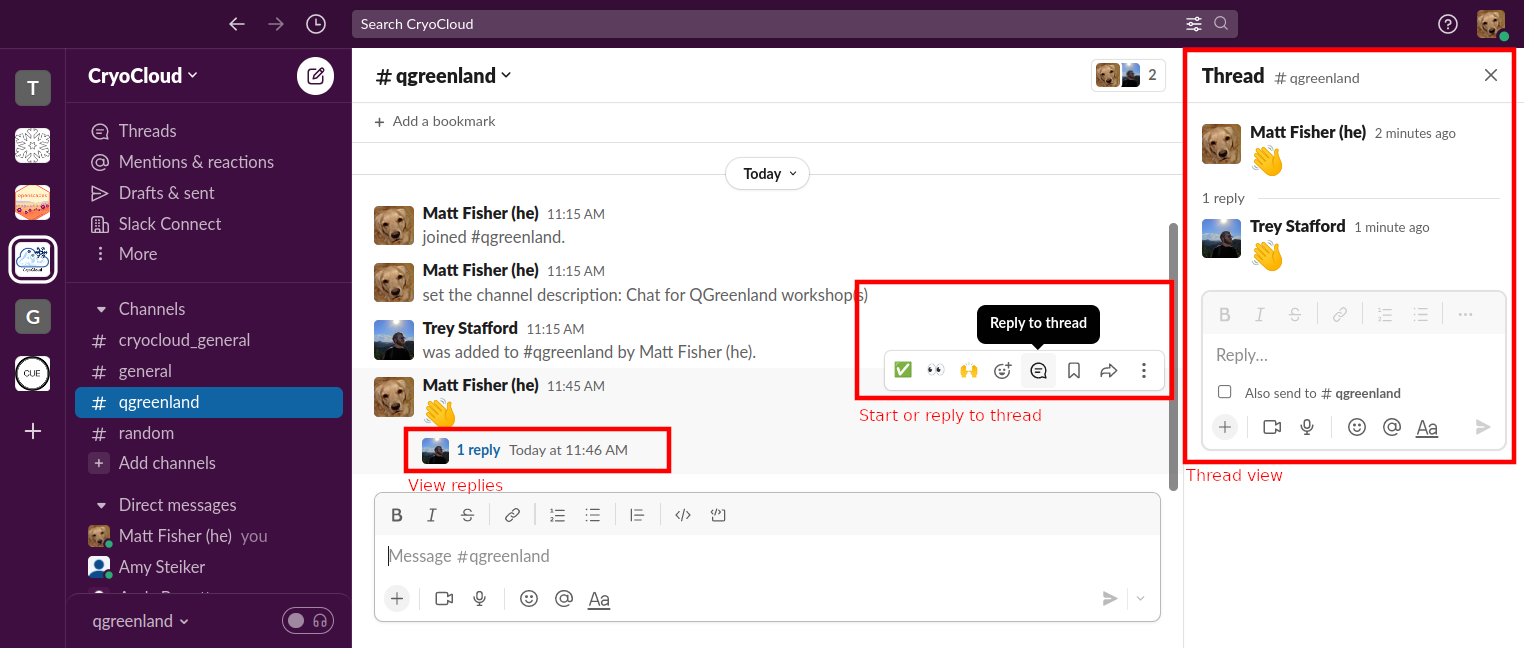1524x648 pixels.
Task: Open the history clock icon
Action: point(316,24)
